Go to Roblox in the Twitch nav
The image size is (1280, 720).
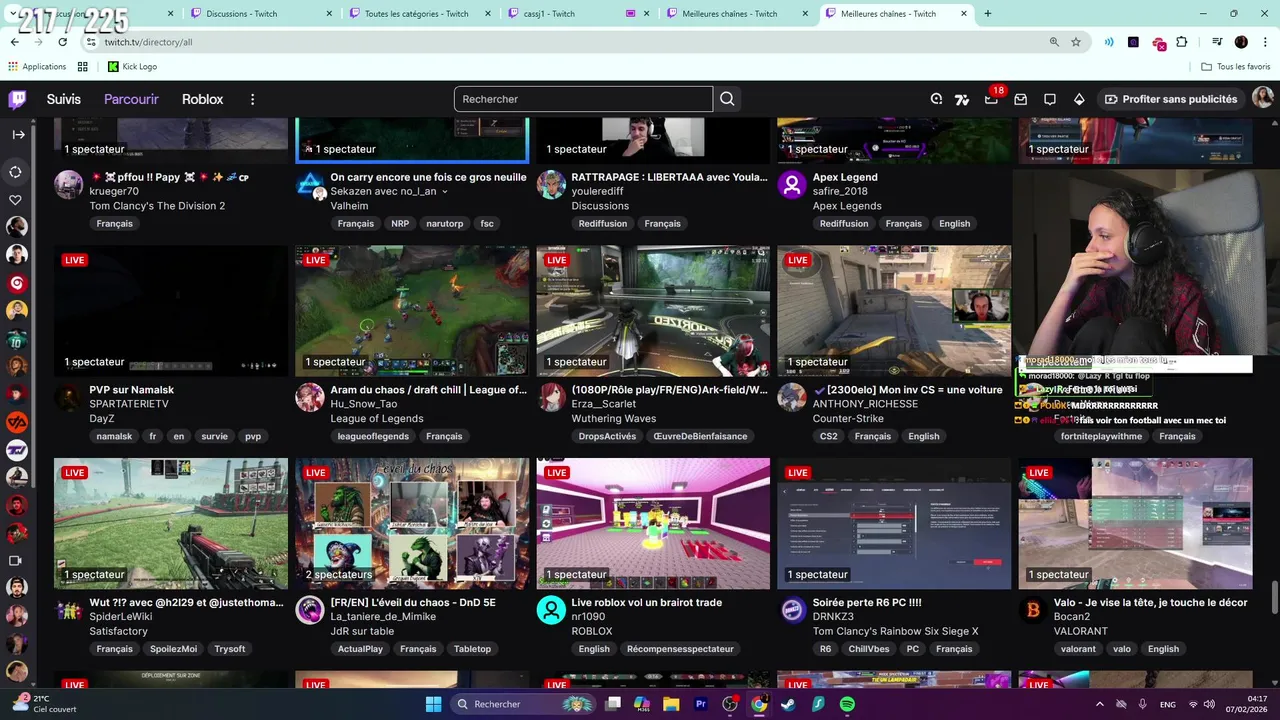coord(202,99)
